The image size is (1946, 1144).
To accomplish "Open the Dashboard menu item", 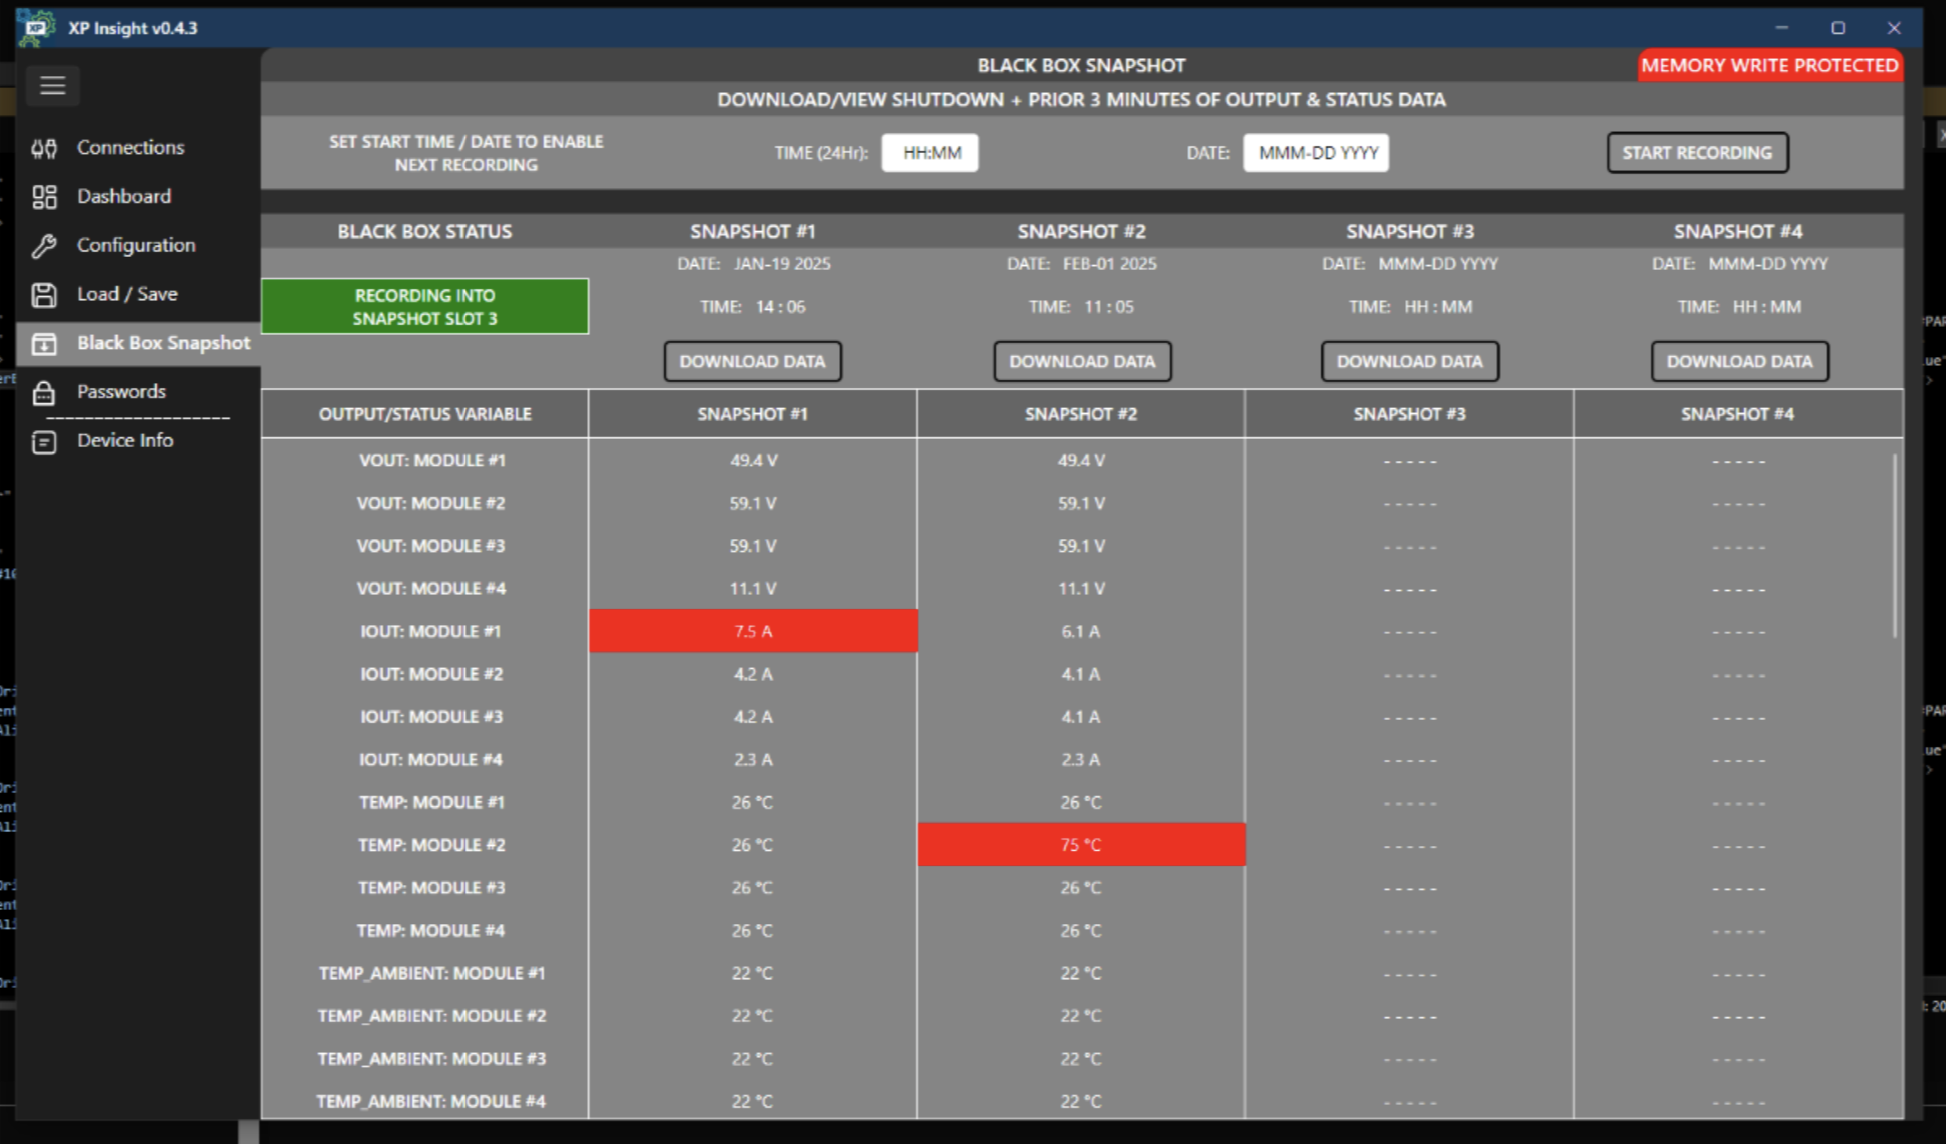I will click(124, 197).
